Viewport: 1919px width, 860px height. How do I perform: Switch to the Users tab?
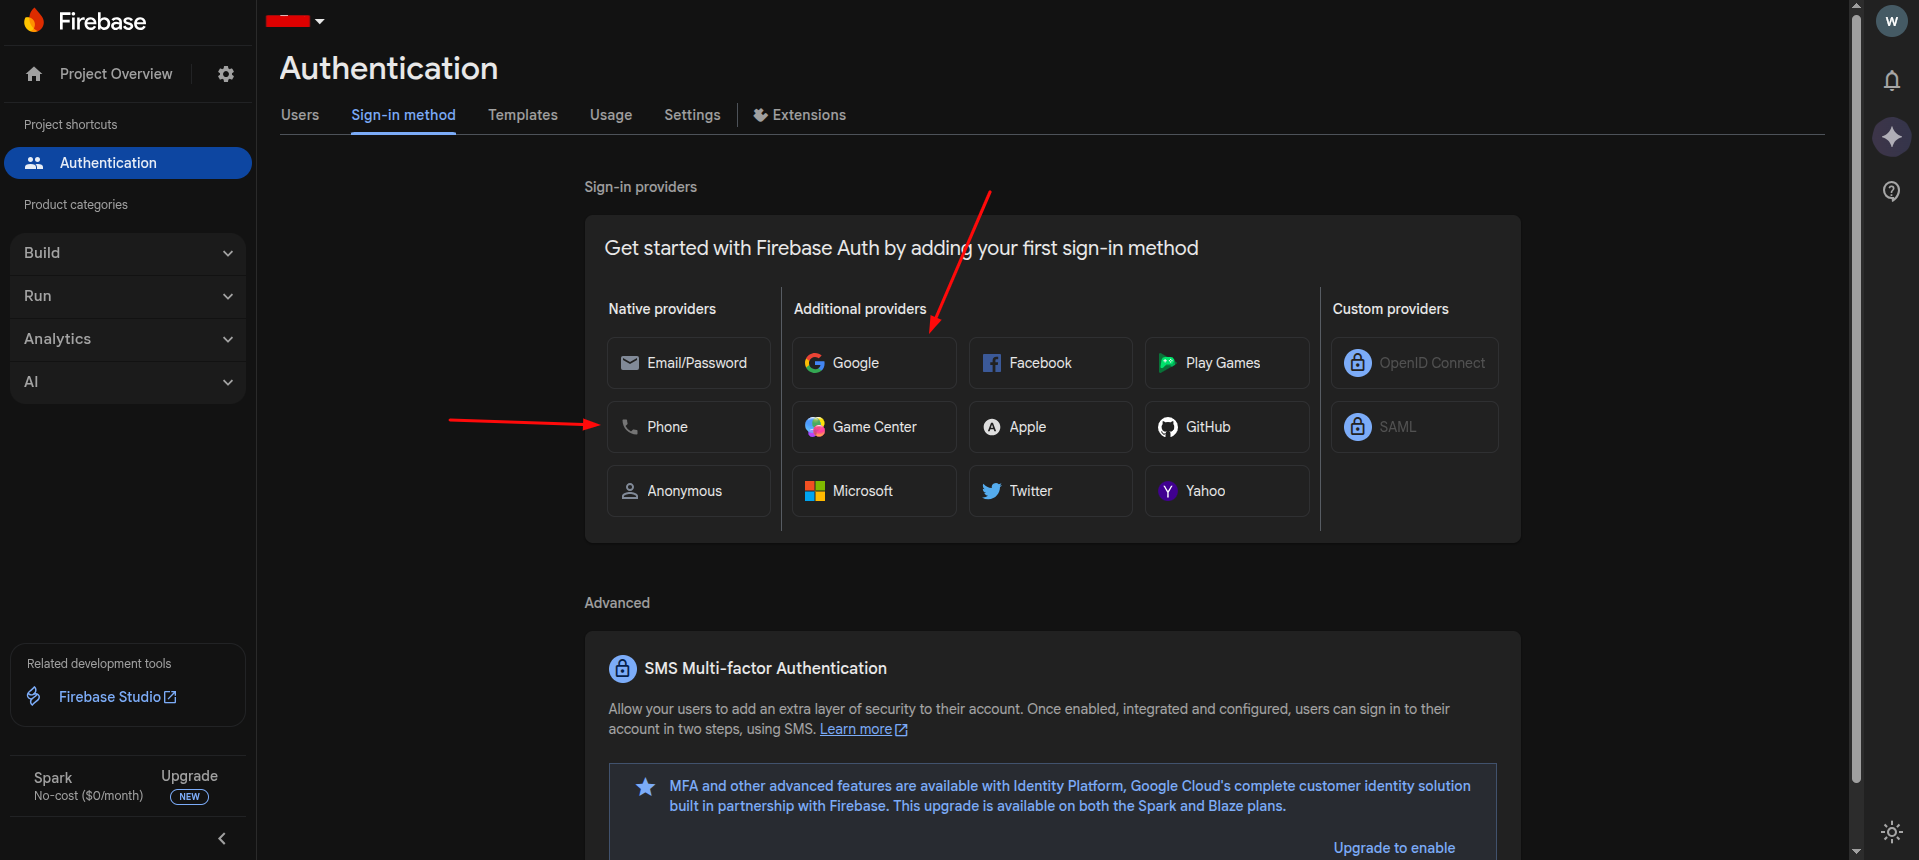pos(300,115)
